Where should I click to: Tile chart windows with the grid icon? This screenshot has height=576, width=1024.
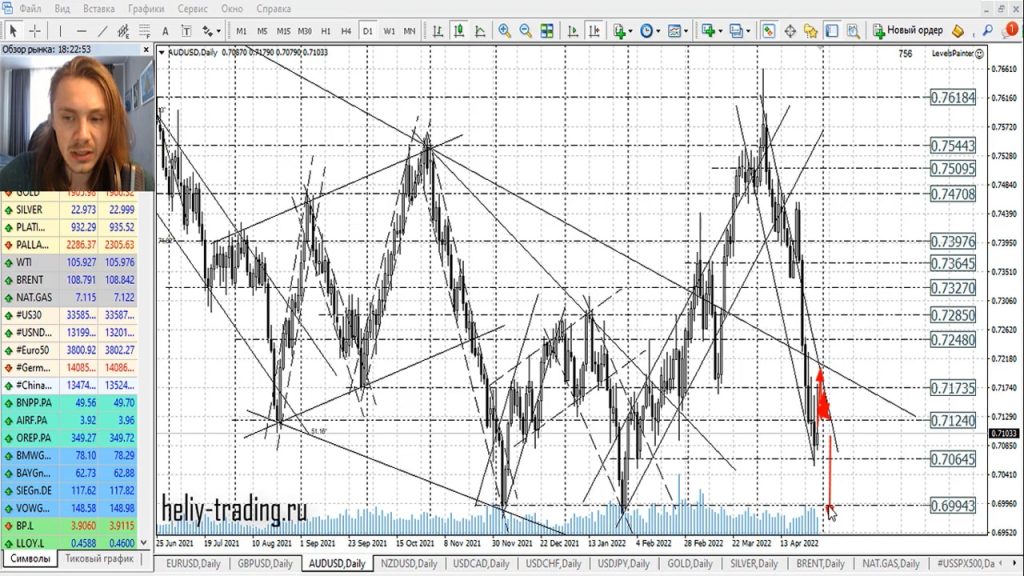(547, 31)
